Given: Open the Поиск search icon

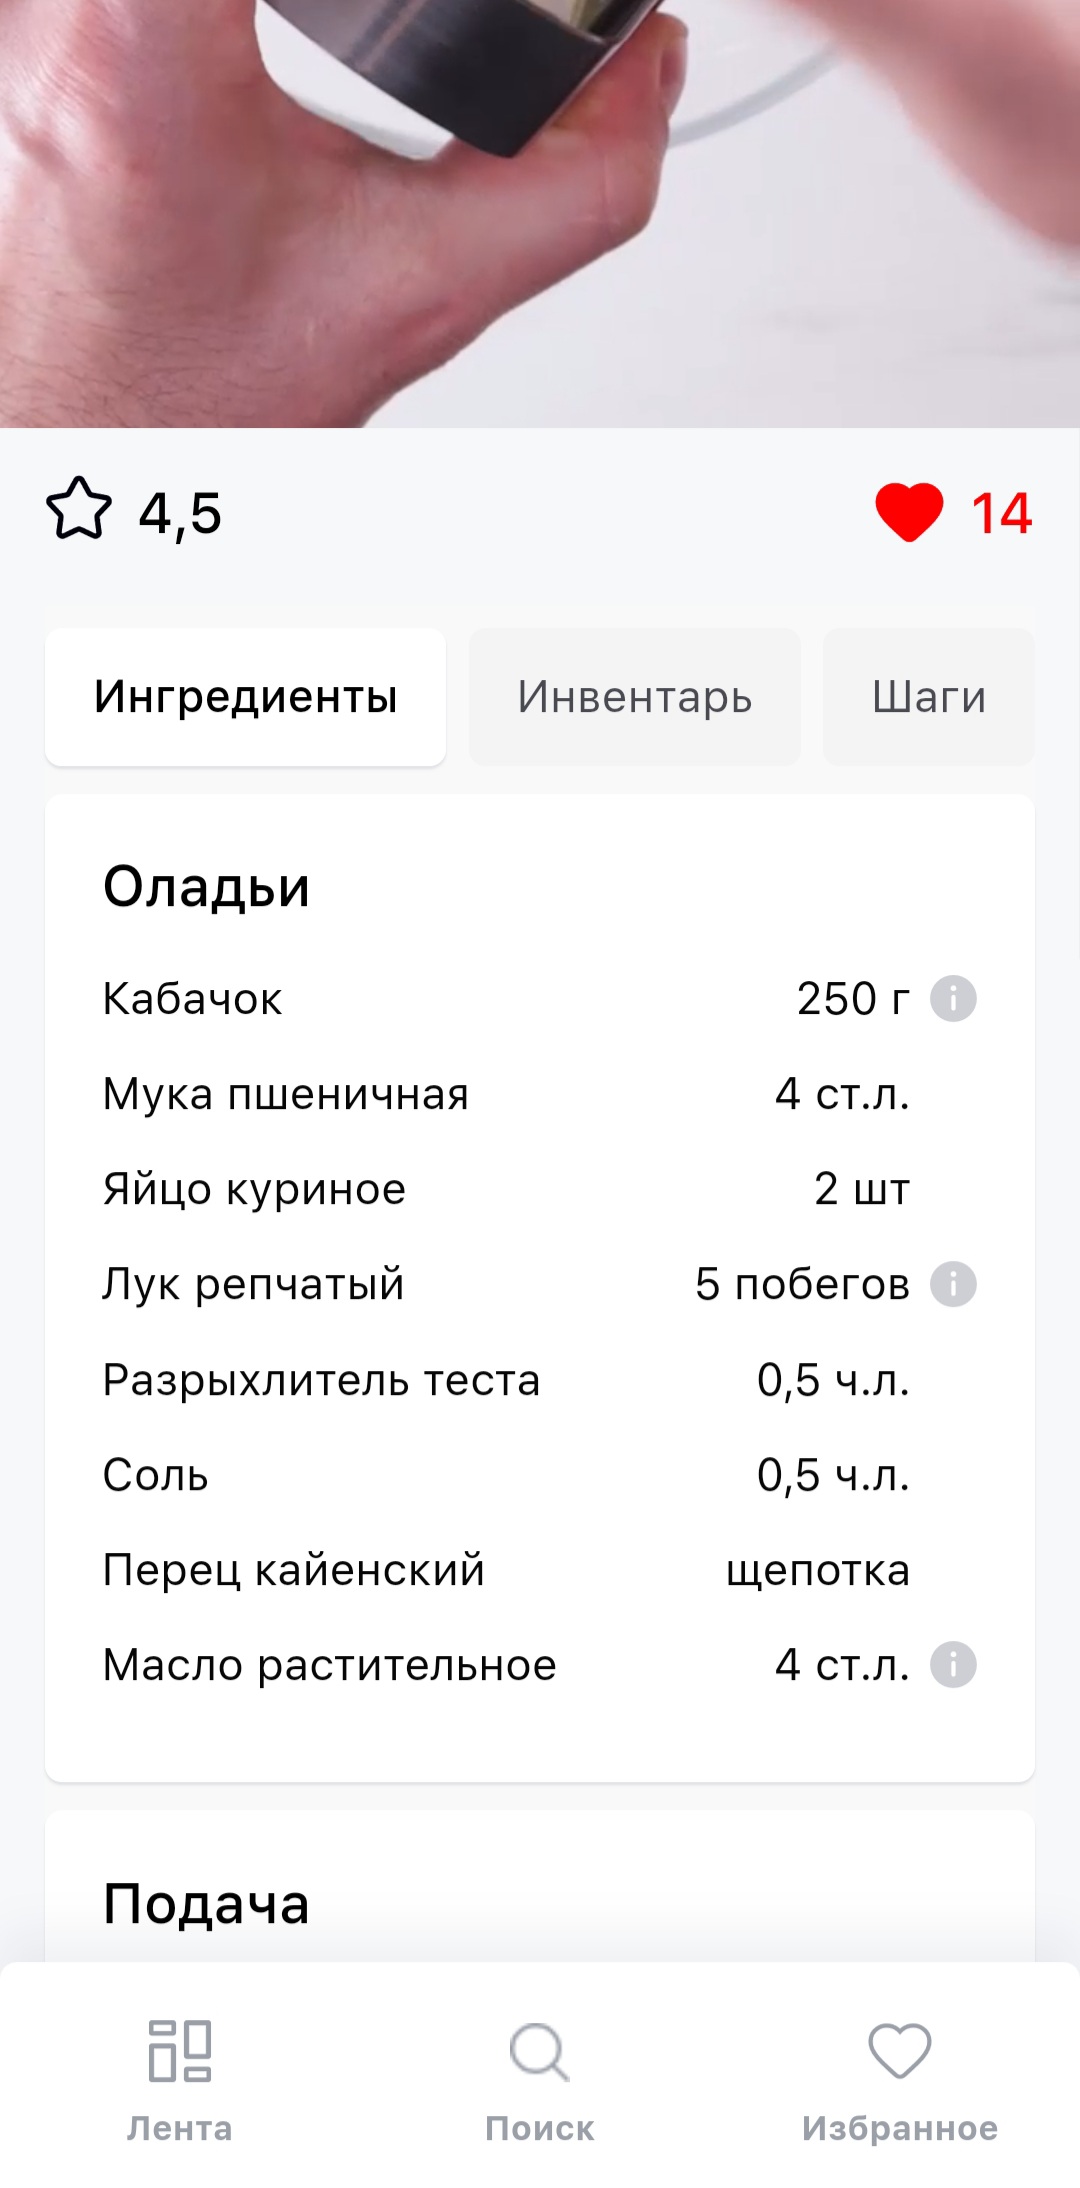Looking at the screenshot, I should point(539,2050).
